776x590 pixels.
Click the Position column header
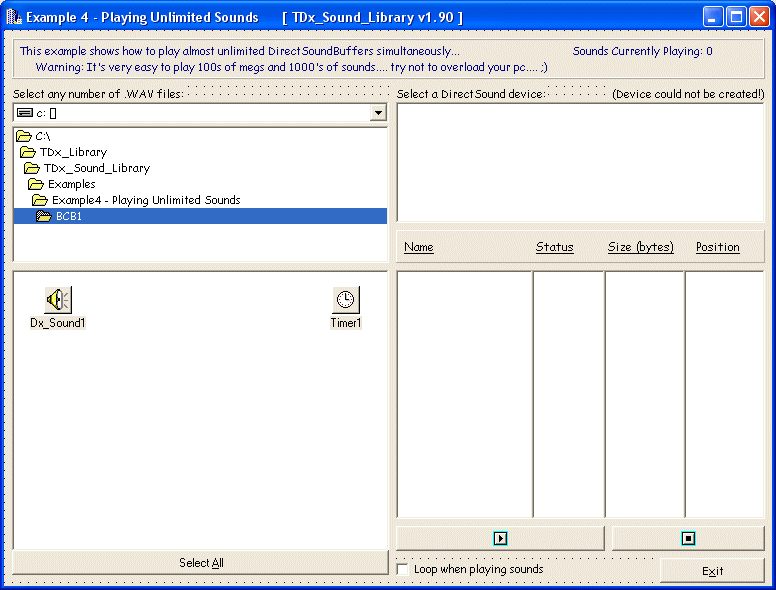(x=718, y=247)
